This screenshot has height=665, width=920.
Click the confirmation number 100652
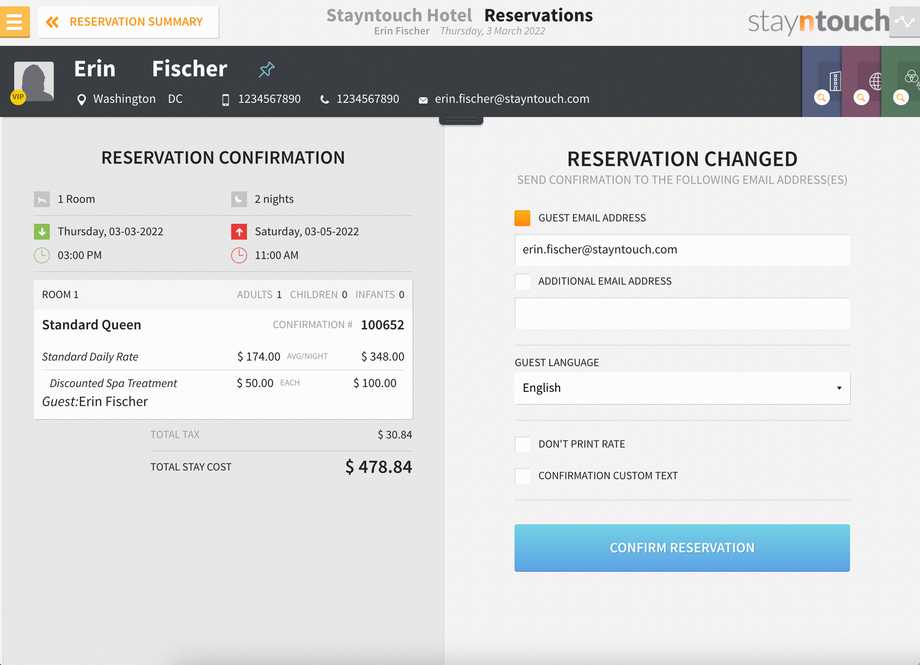383,325
